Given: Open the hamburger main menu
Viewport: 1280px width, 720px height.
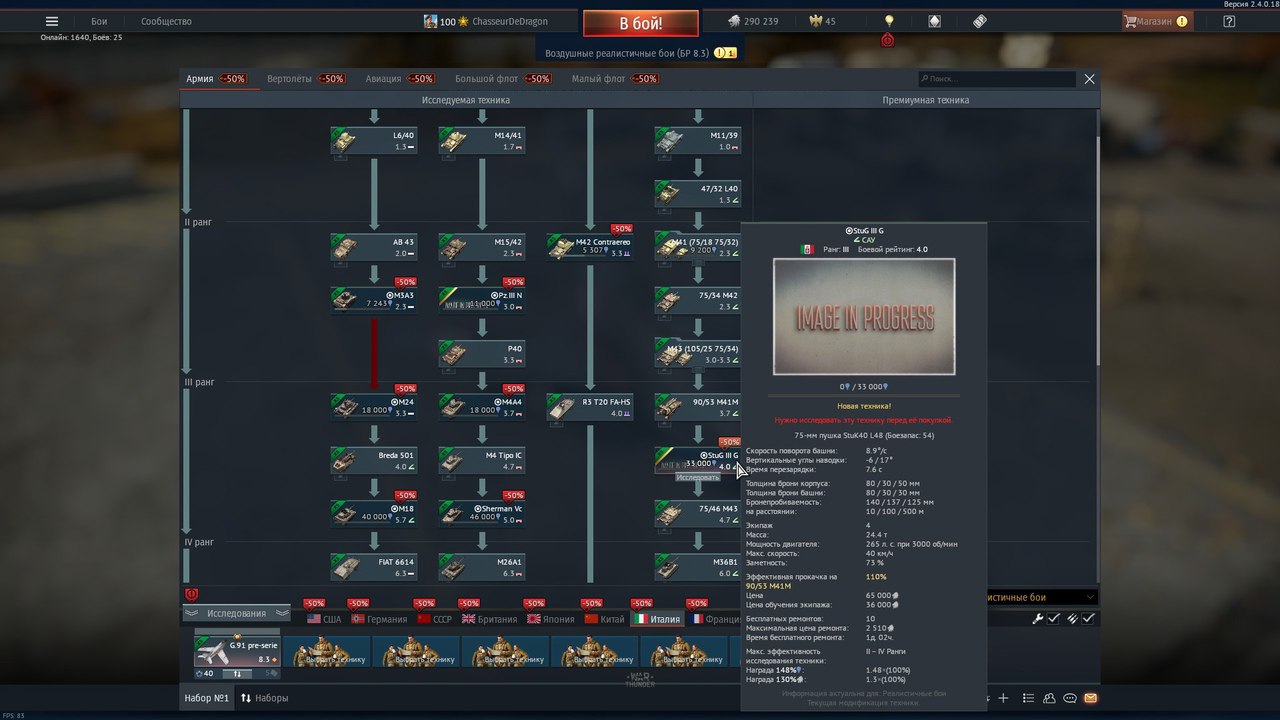Looking at the screenshot, I should (52, 21).
